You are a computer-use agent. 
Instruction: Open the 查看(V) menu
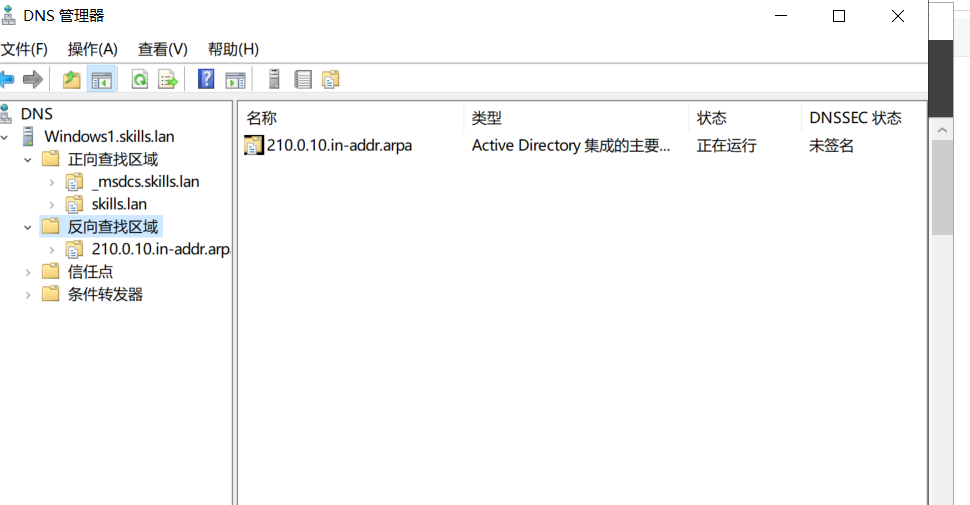(x=162, y=49)
